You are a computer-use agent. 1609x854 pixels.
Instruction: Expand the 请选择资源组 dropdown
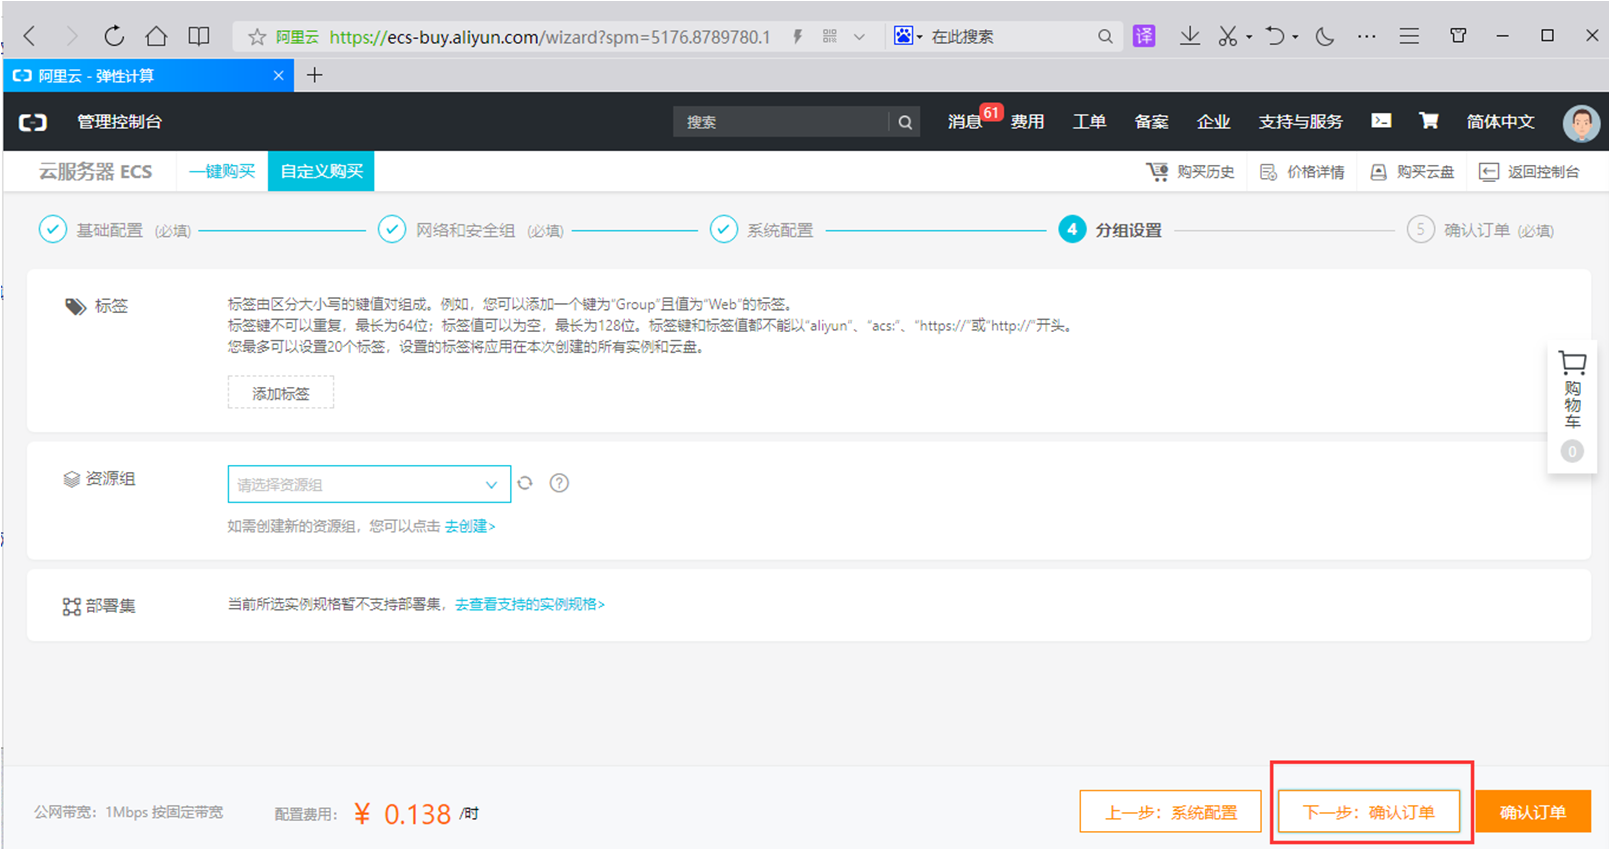click(368, 484)
